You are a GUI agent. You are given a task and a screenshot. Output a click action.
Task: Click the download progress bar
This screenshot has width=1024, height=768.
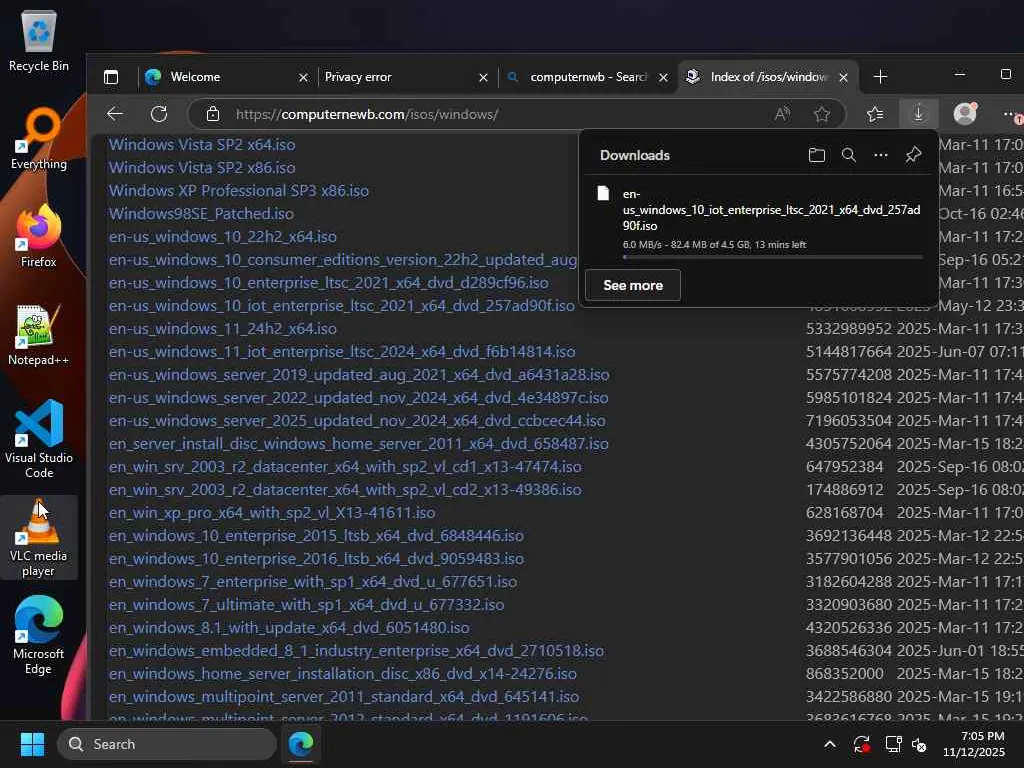pyautogui.click(x=773, y=257)
